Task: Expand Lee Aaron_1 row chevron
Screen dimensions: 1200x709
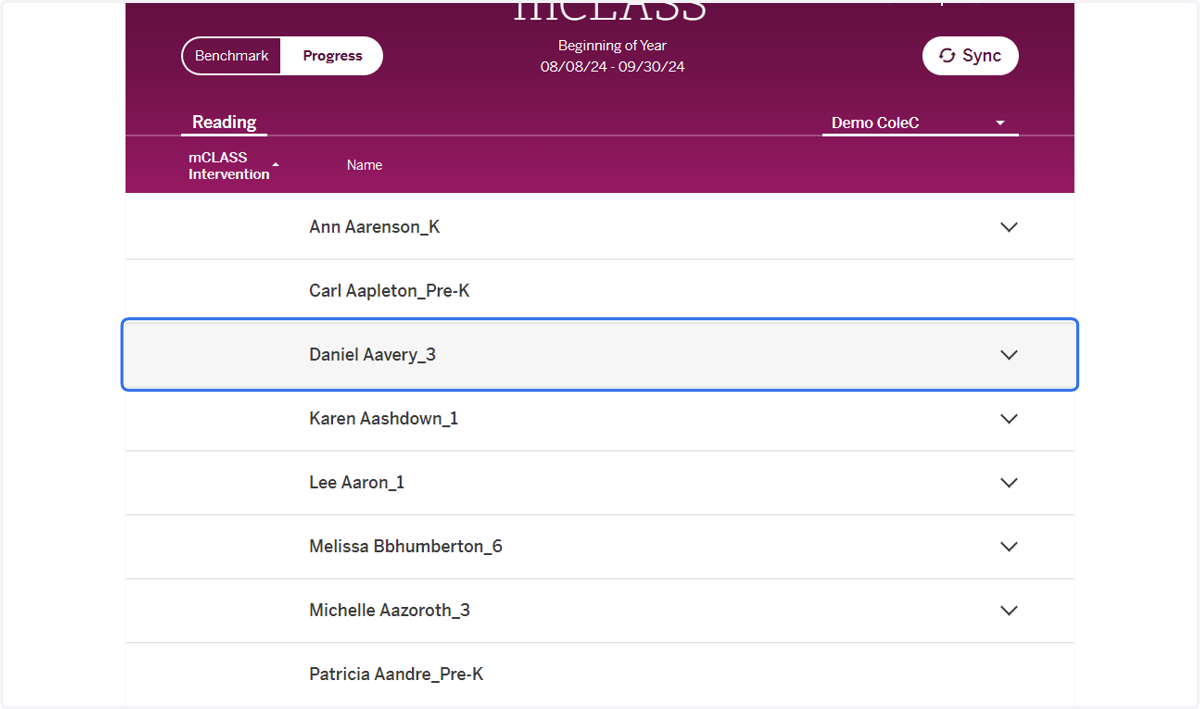Action: (1009, 483)
